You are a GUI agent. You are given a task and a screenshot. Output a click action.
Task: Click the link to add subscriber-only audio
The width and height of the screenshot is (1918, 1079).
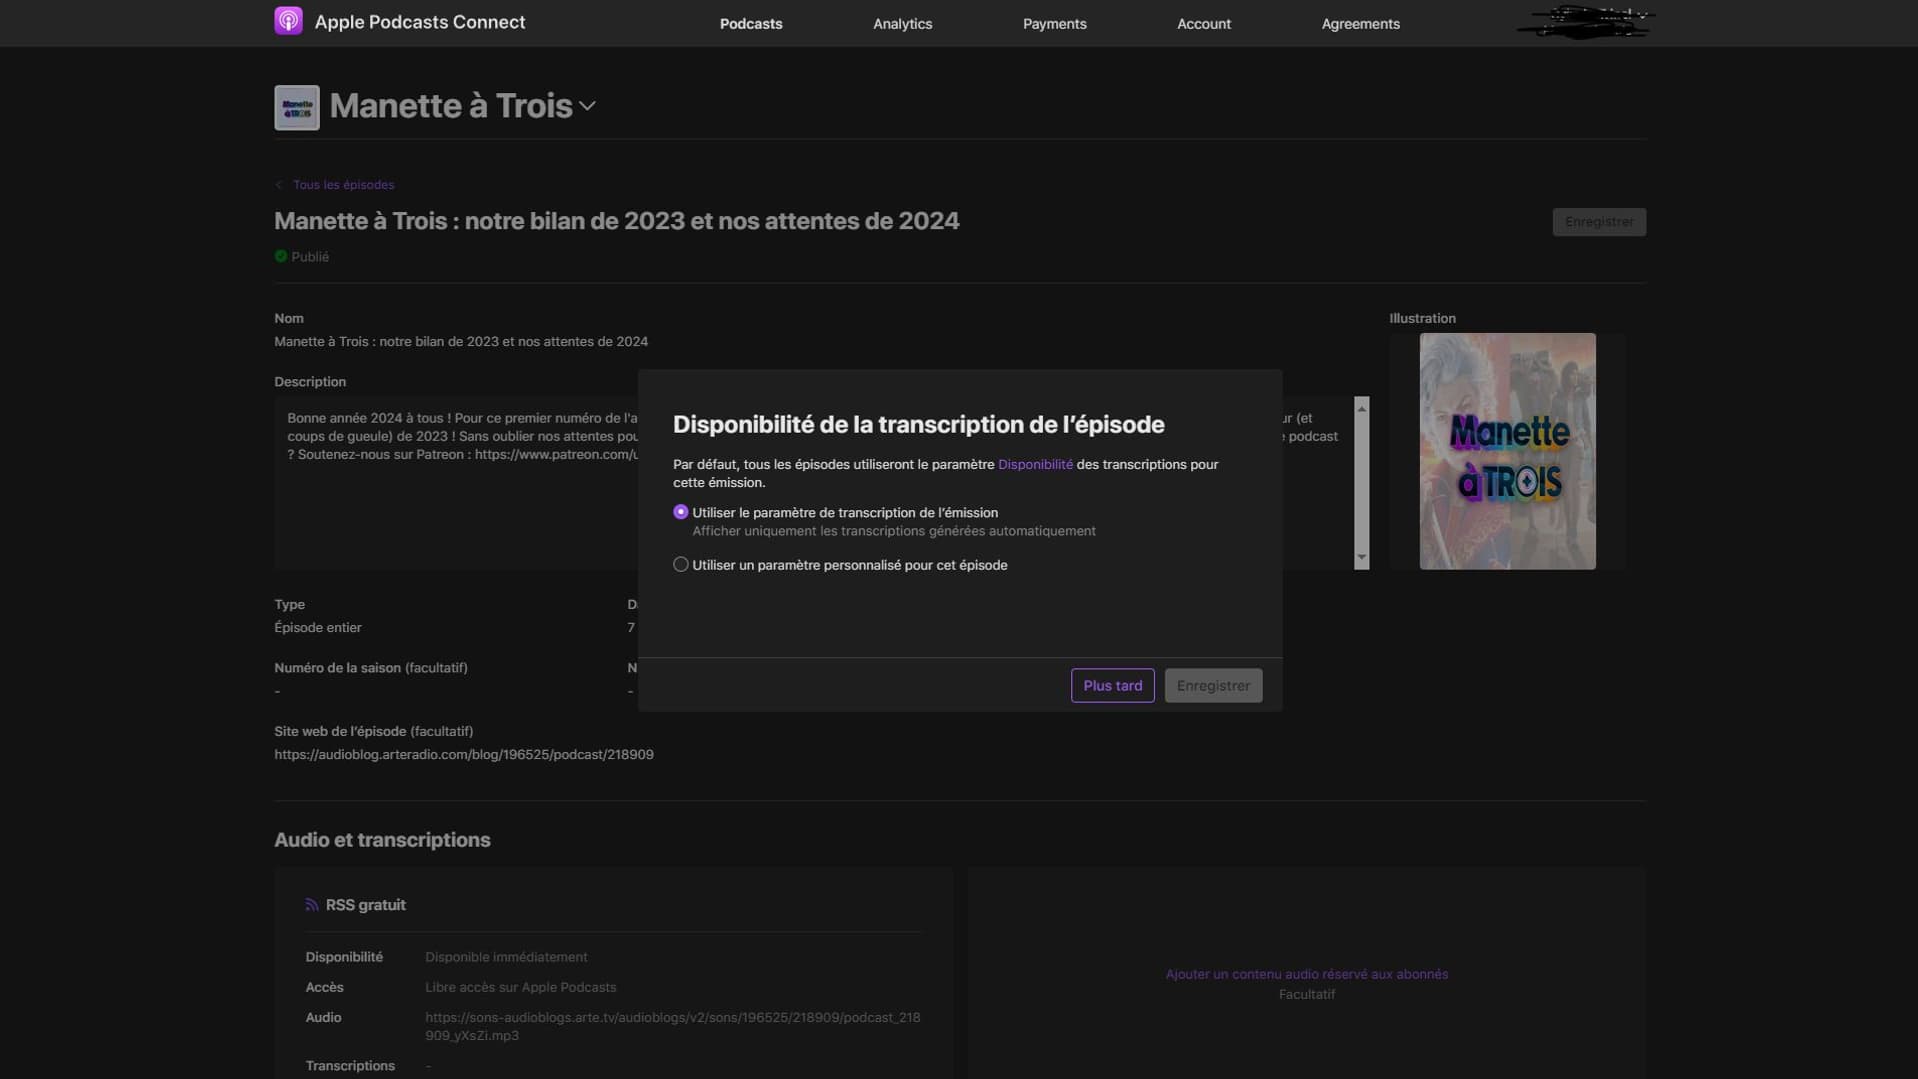pyautogui.click(x=1306, y=974)
